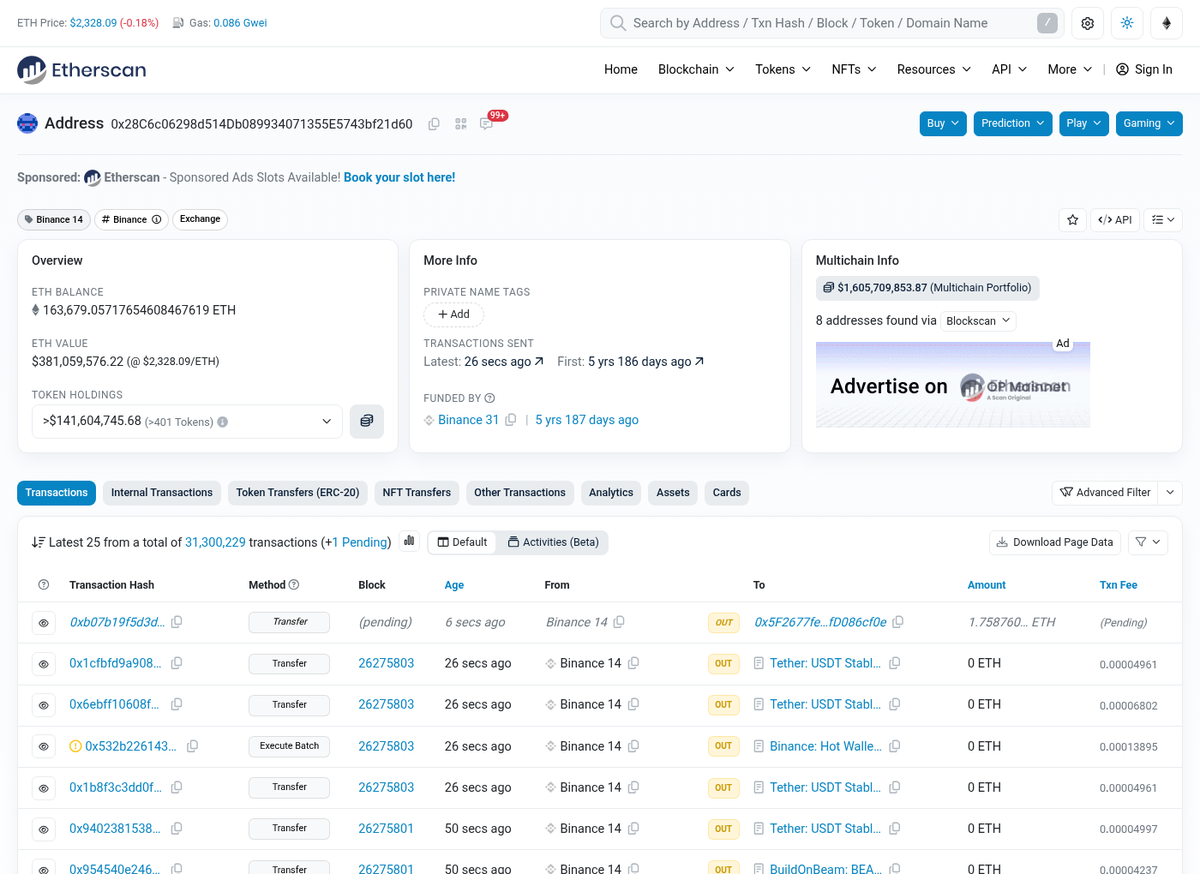
Task: Open the Token Transfers (ERC-20) tab
Action: click(297, 492)
